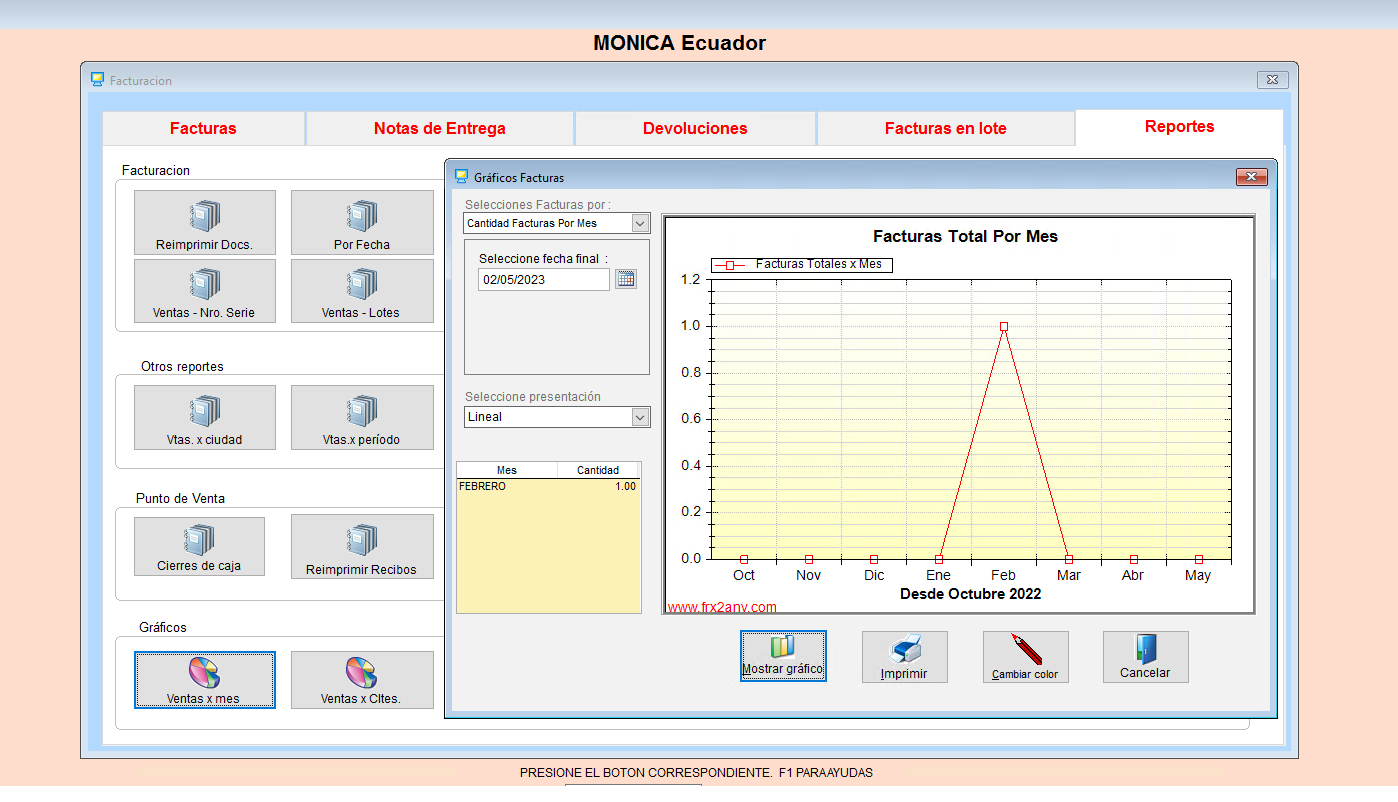
Task: Open the calendar date picker icon
Action: point(626,279)
